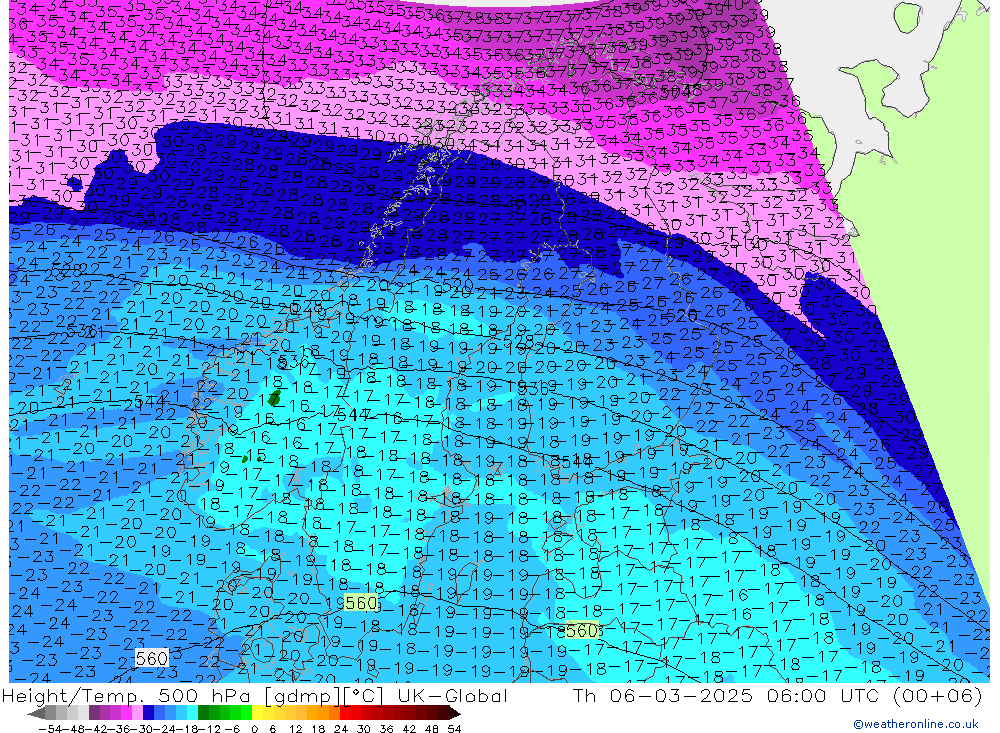Click the yellow legend swatch at 0°C
1000x733 pixels.
click(258, 713)
